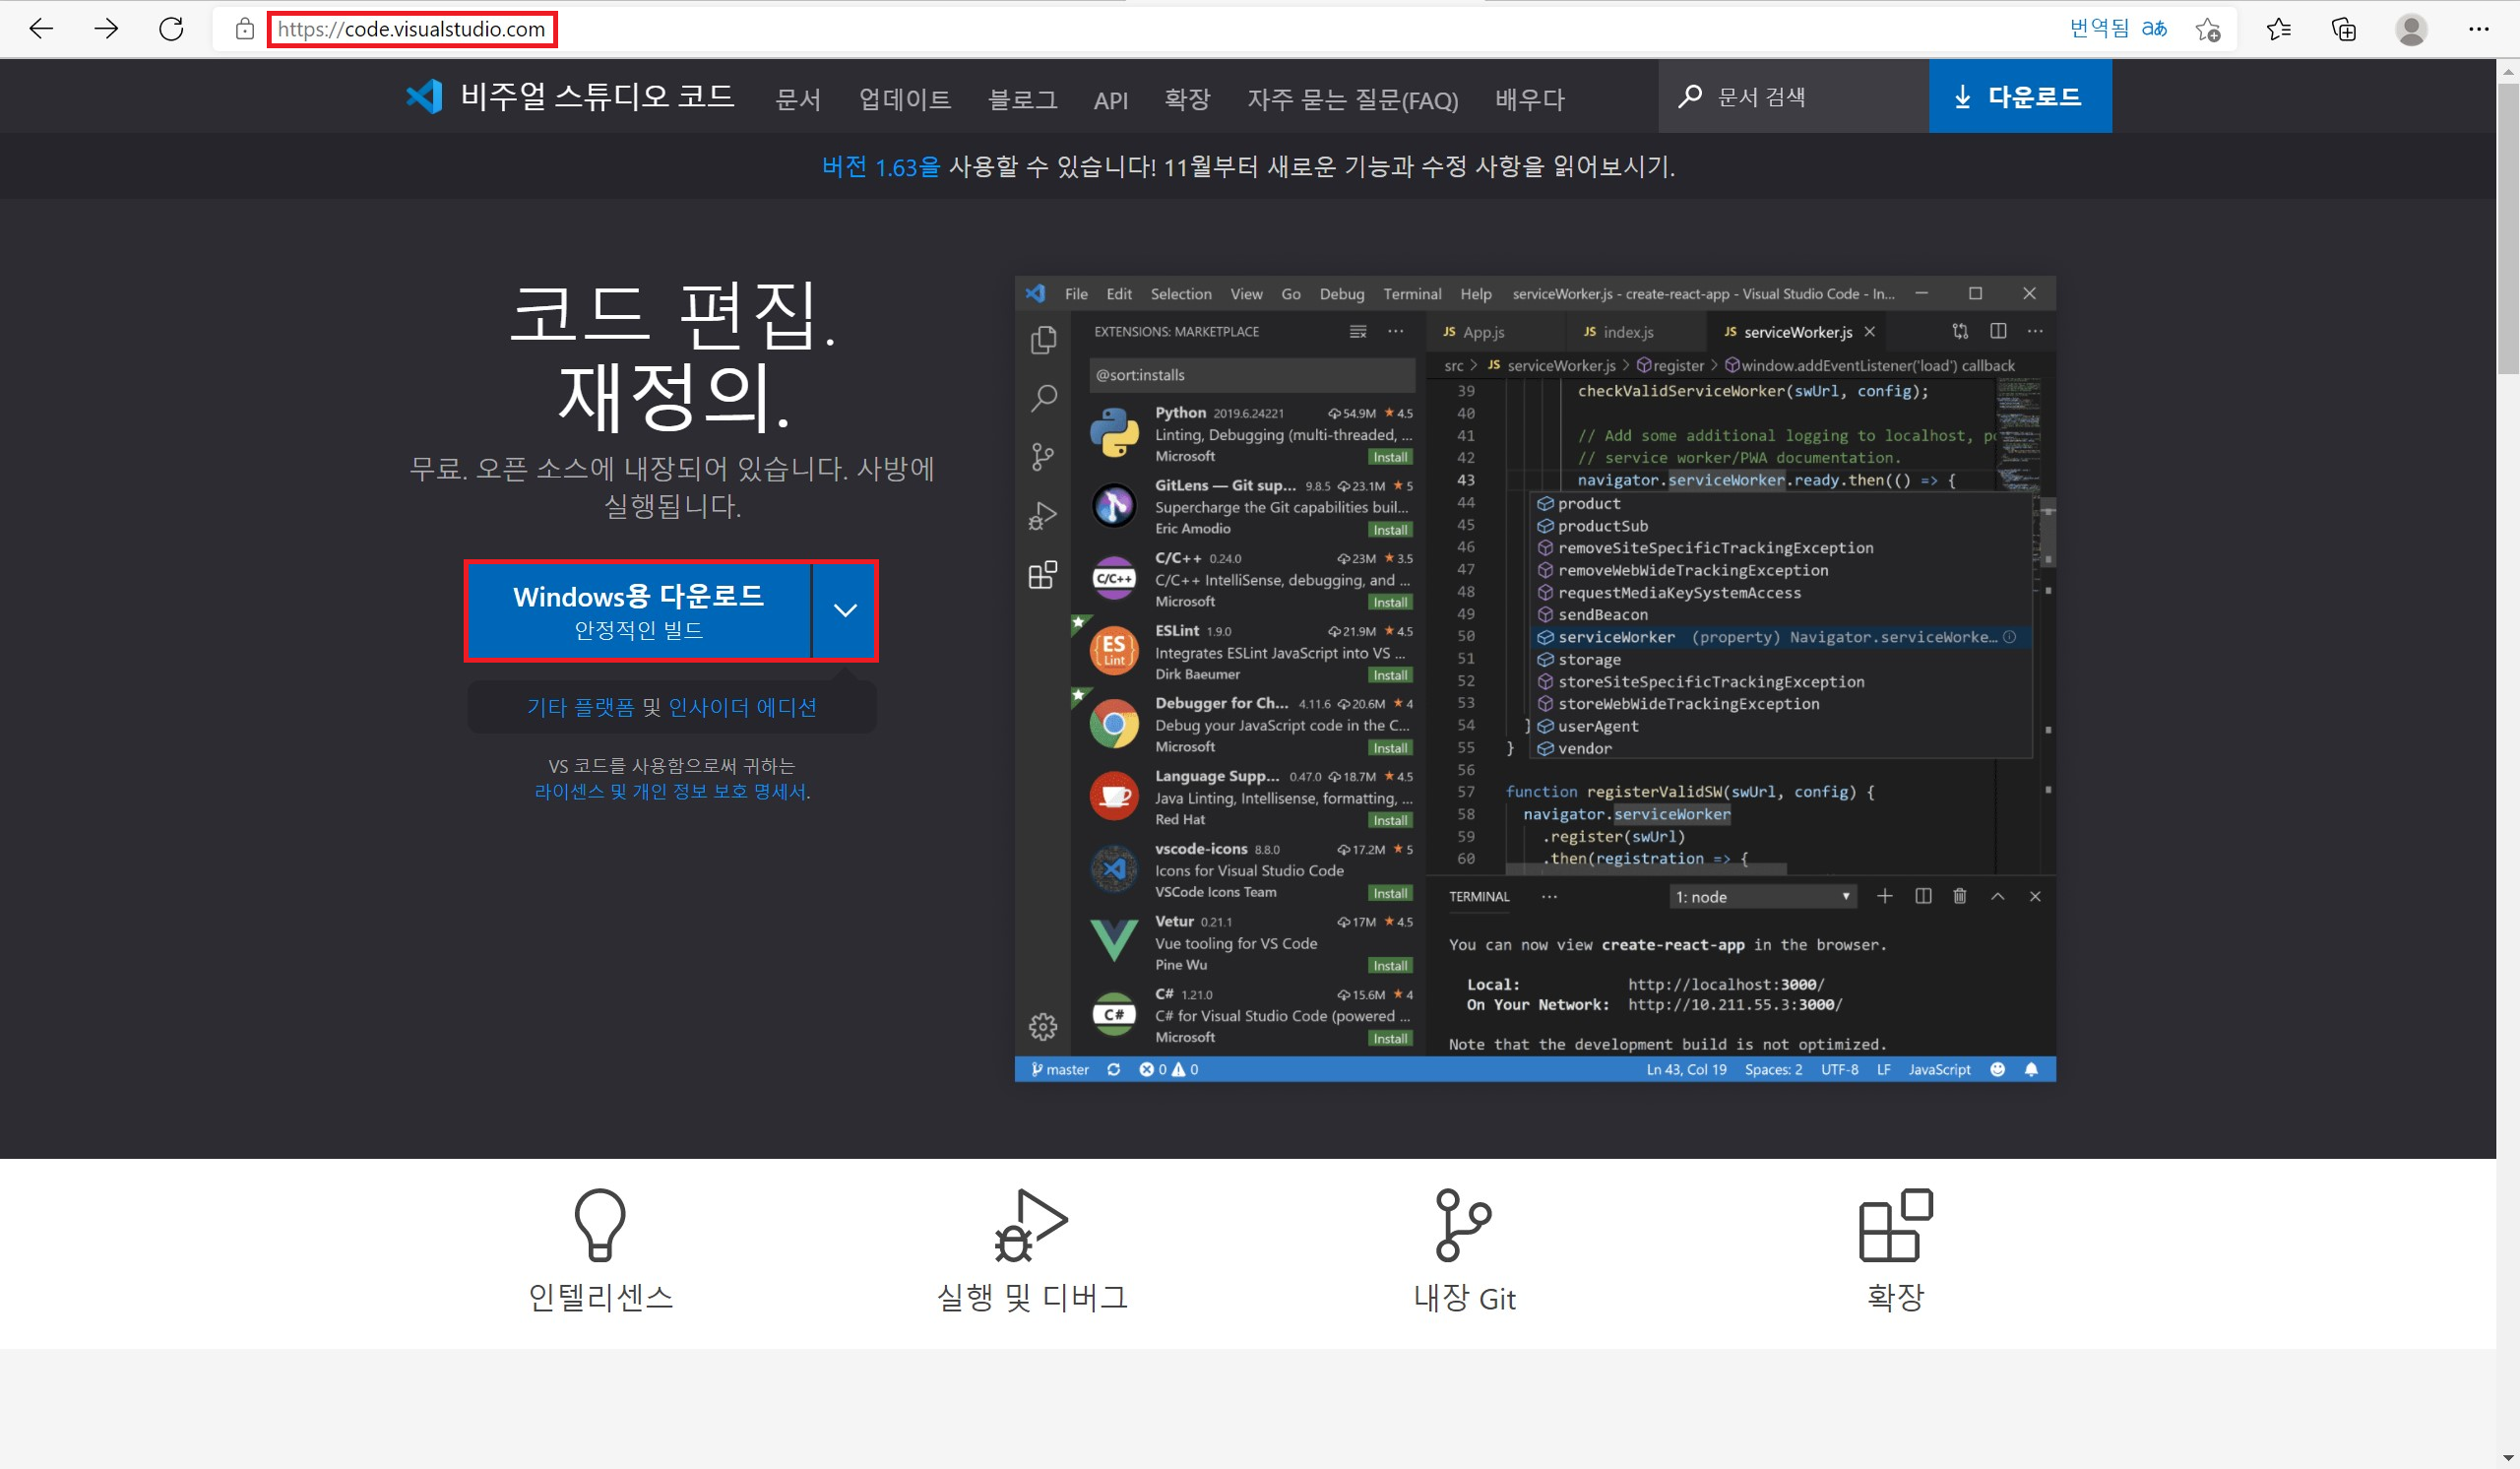Click the user profile avatar icon

point(2411,29)
